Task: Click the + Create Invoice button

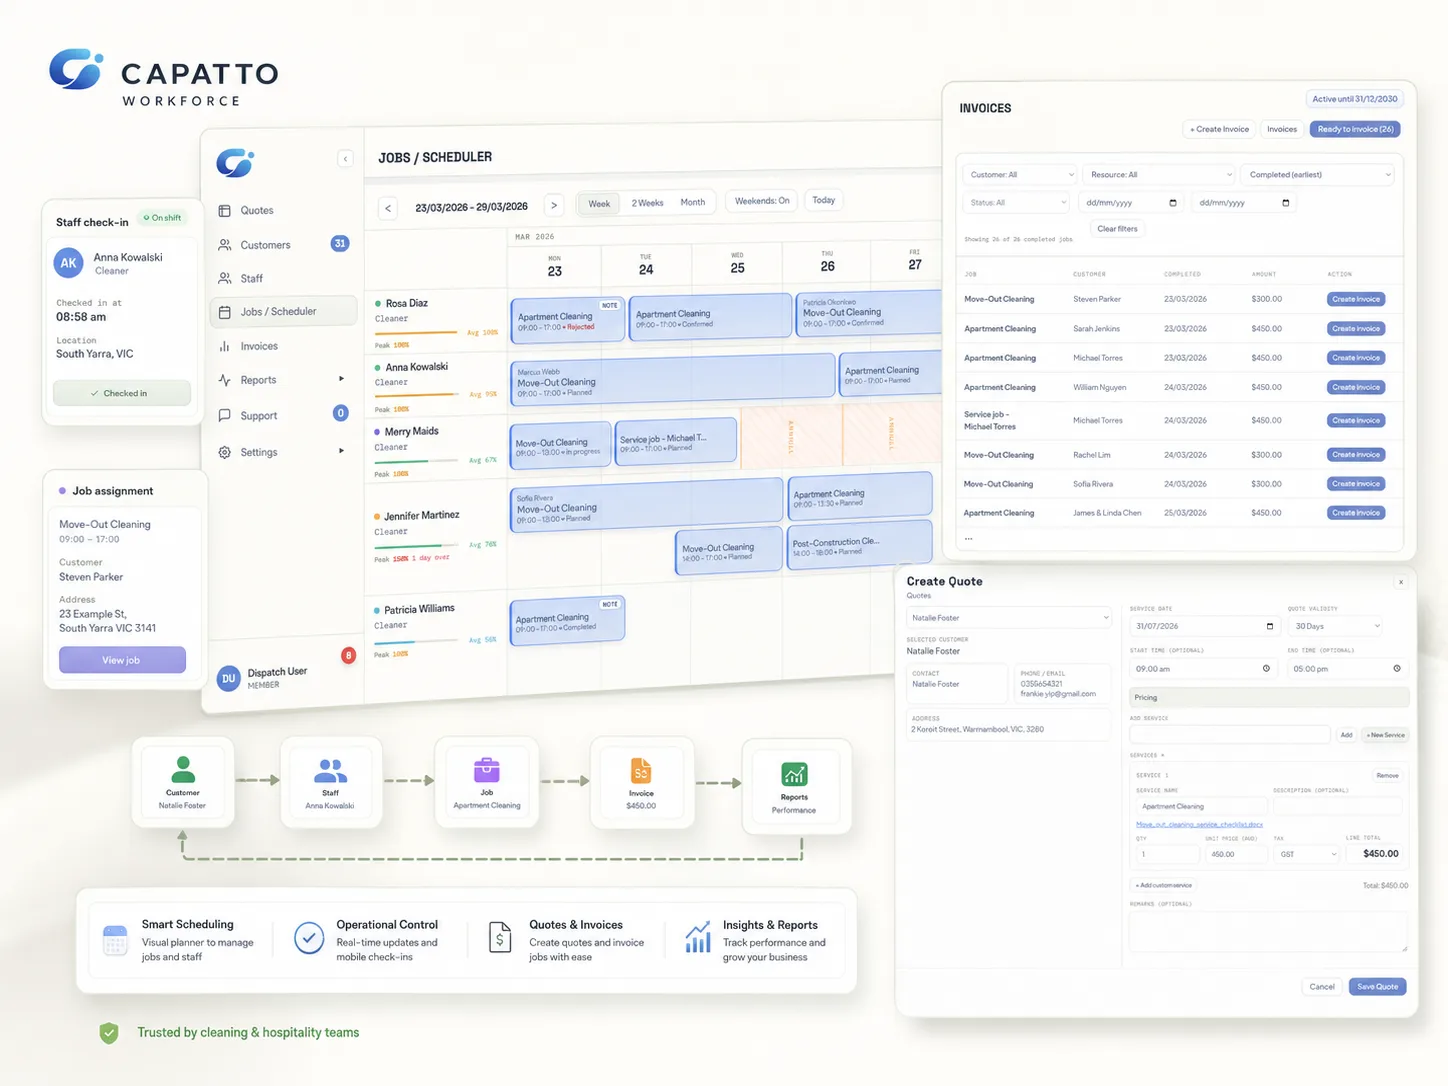Action: point(1219,129)
